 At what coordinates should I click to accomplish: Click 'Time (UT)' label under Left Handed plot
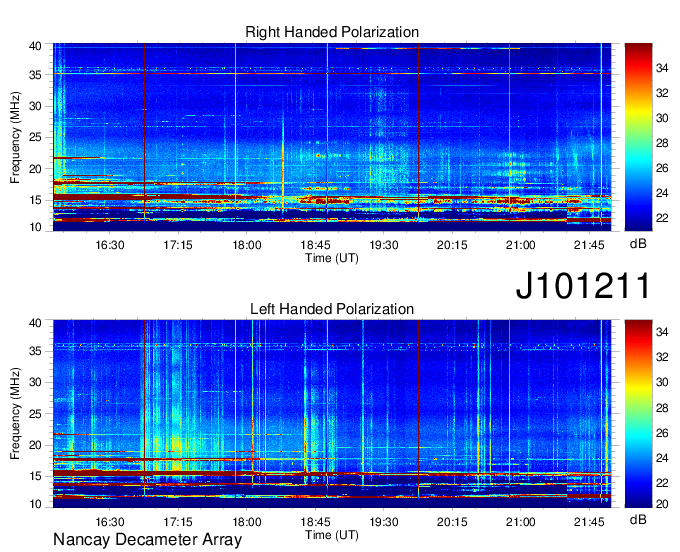click(x=332, y=535)
